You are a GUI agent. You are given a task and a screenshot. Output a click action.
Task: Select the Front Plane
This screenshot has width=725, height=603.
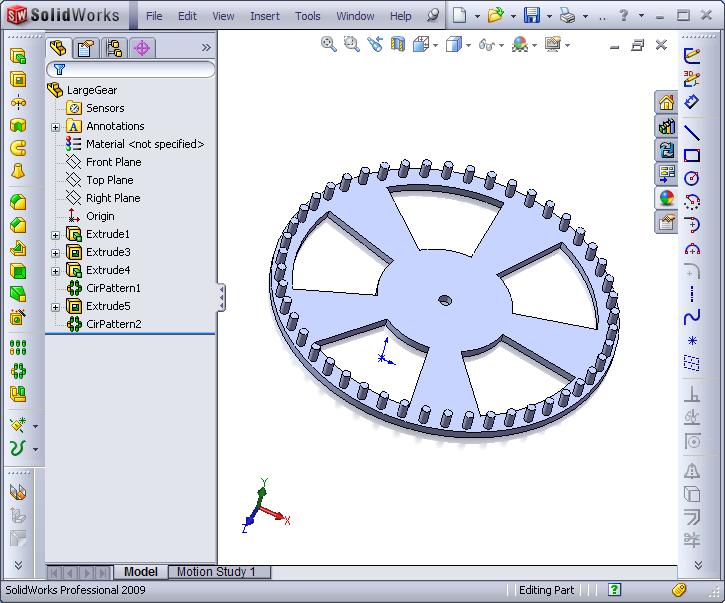[114, 162]
